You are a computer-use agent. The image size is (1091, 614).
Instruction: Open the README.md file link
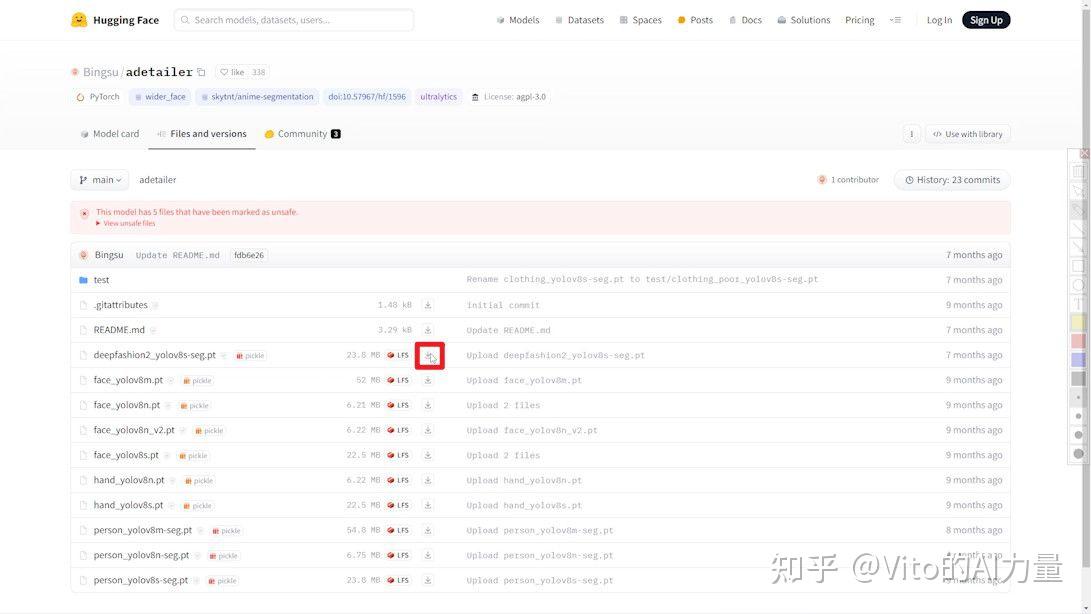119,330
